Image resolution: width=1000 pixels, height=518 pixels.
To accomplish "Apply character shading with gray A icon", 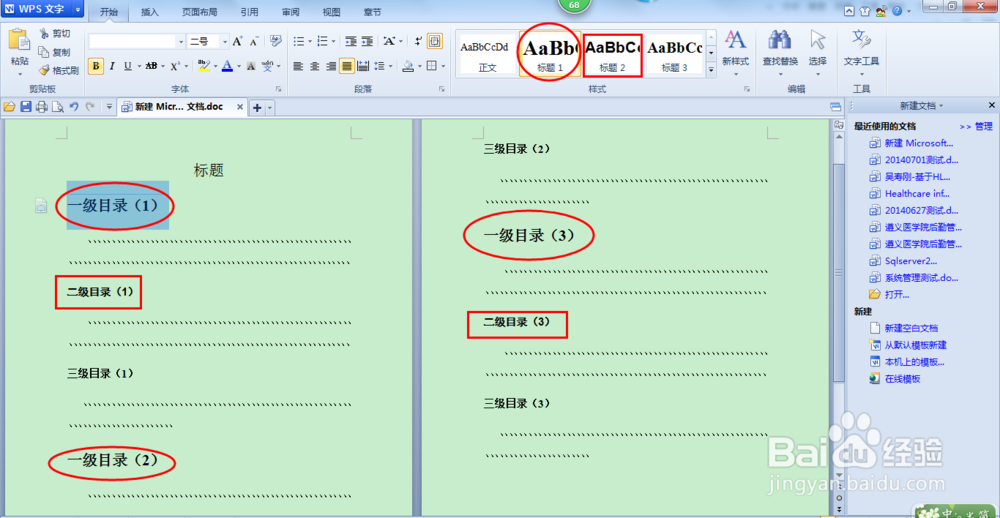I will pos(251,66).
